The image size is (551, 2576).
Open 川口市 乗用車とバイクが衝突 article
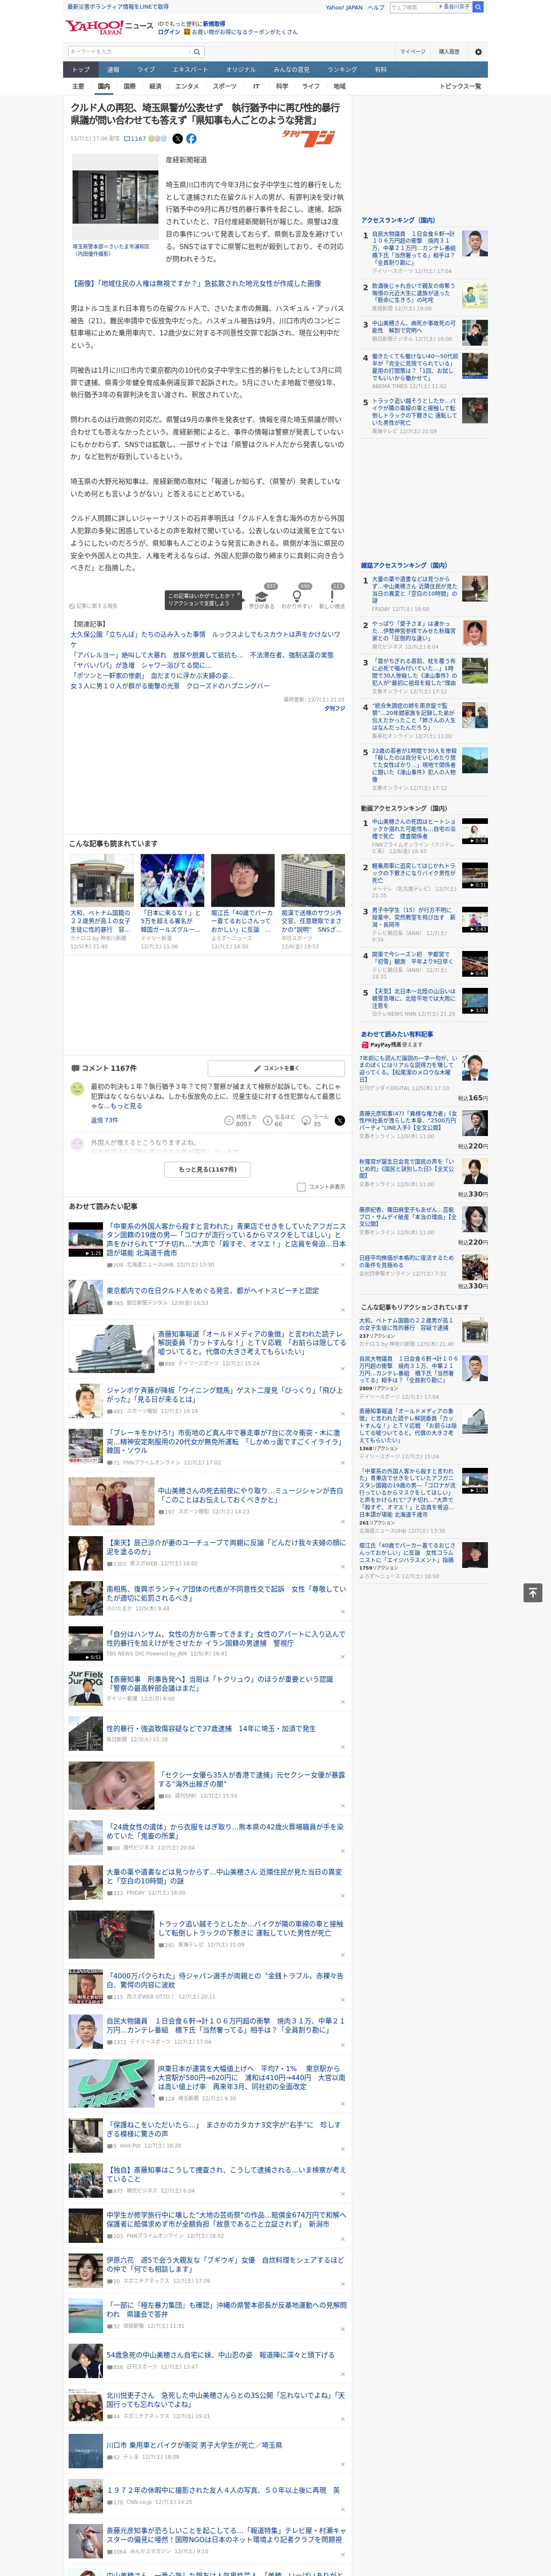pyautogui.click(x=194, y=2444)
